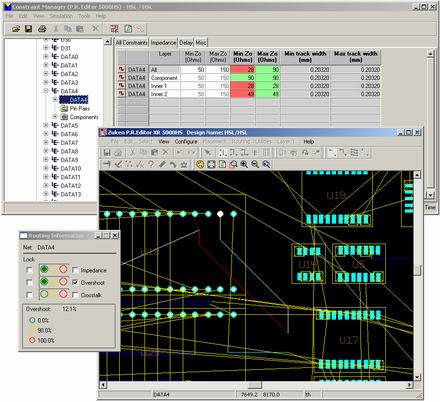Switch to the Delay tab

186,43
